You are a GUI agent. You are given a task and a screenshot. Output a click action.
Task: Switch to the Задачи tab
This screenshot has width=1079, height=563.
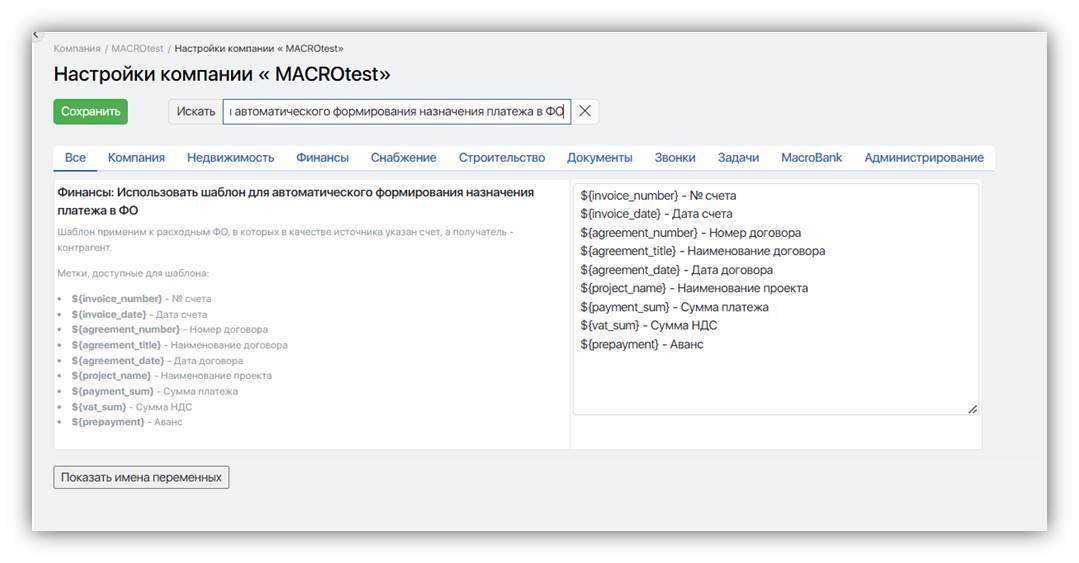point(738,158)
